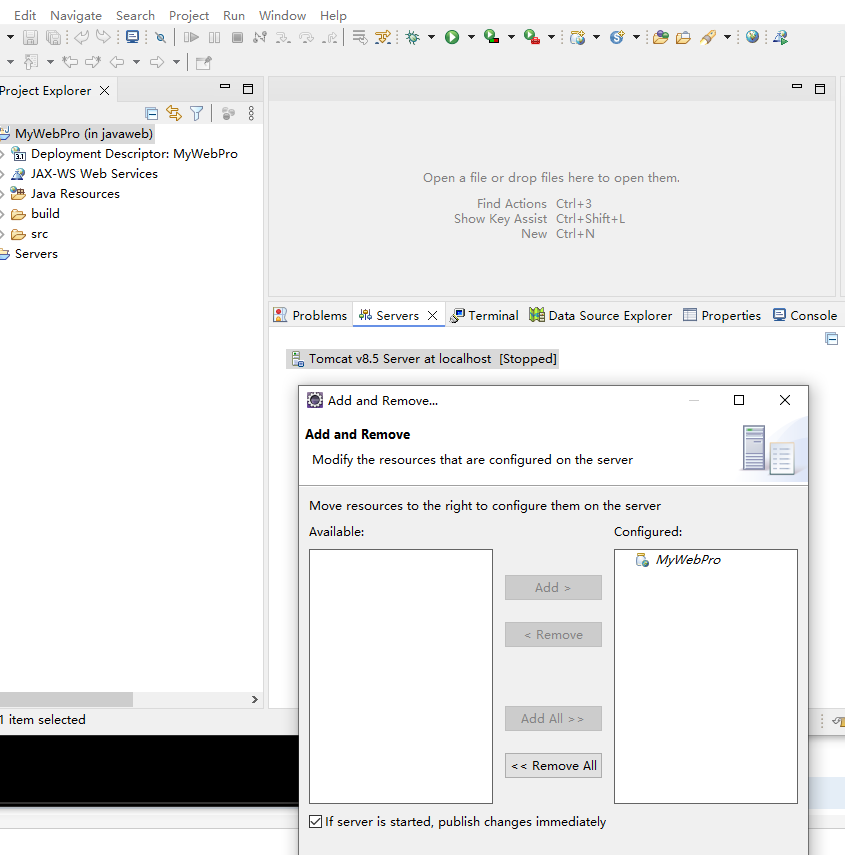This screenshot has width=845, height=855.
Task: Switch to the Problems tab
Action: (310, 315)
